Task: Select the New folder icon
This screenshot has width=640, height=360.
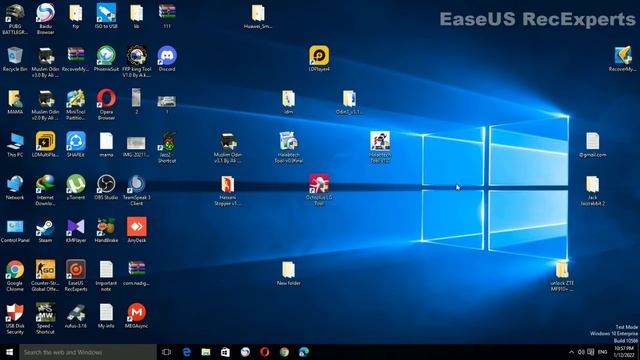Action: pos(289,273)
